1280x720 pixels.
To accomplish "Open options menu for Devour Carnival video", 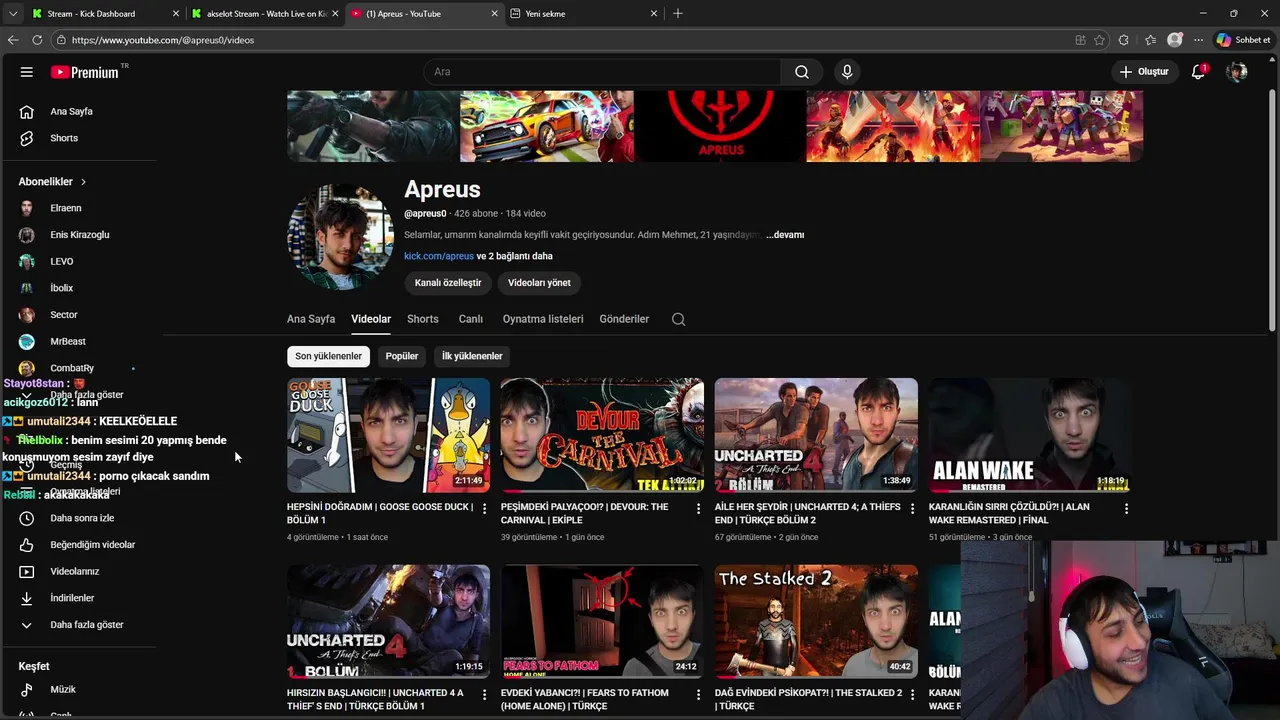I will 698,509.
